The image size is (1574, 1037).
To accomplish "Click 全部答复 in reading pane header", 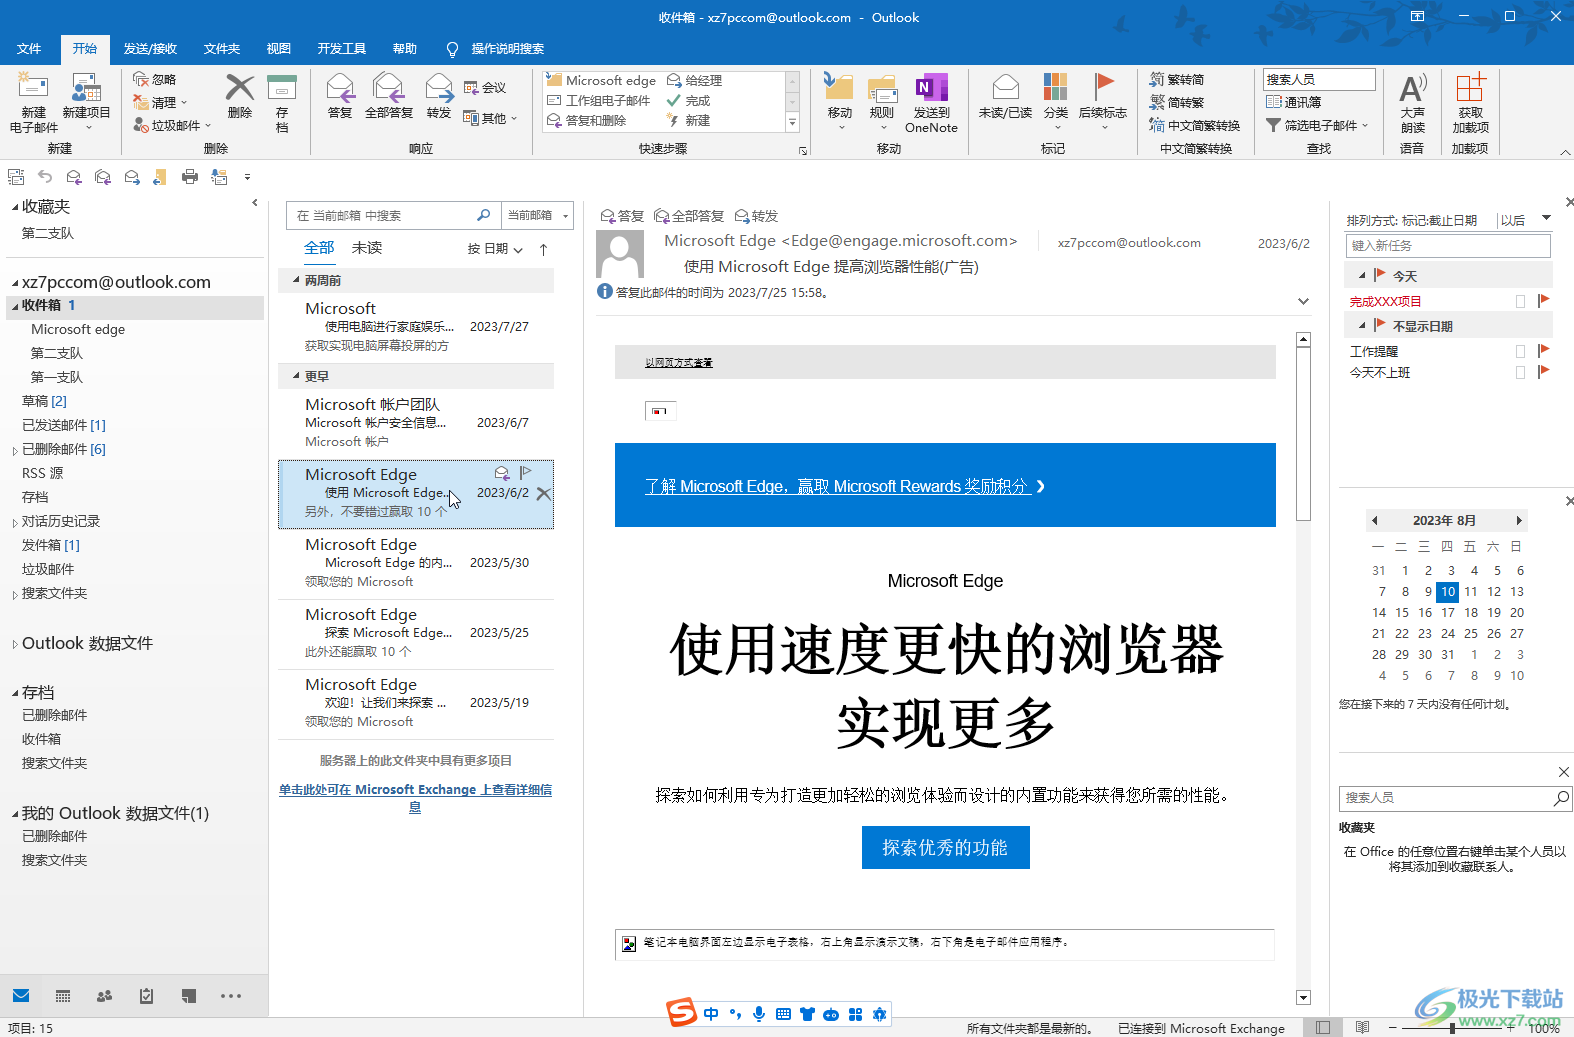I will pos(689,216).
